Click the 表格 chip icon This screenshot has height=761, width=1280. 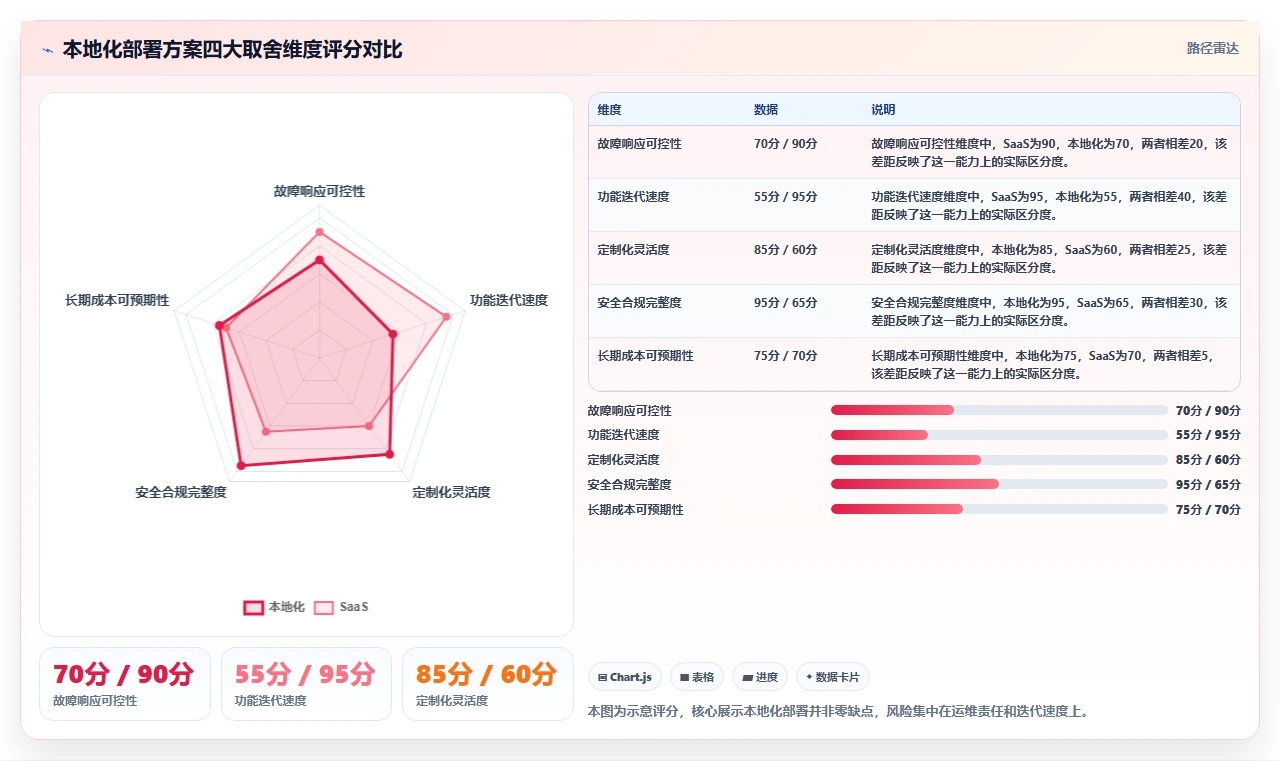pos(684,677)
